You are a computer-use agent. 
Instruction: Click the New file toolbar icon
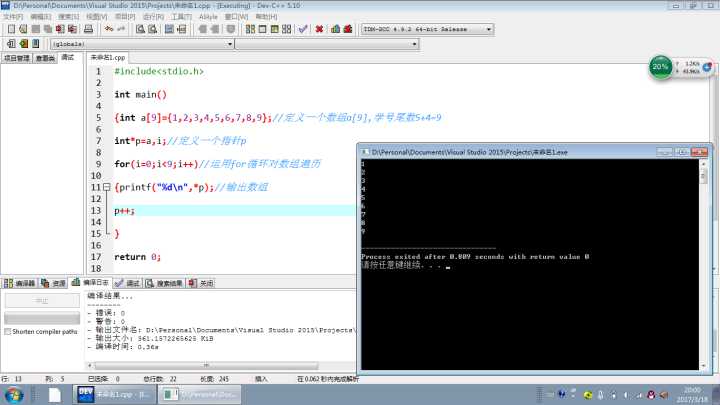point(11,29)
